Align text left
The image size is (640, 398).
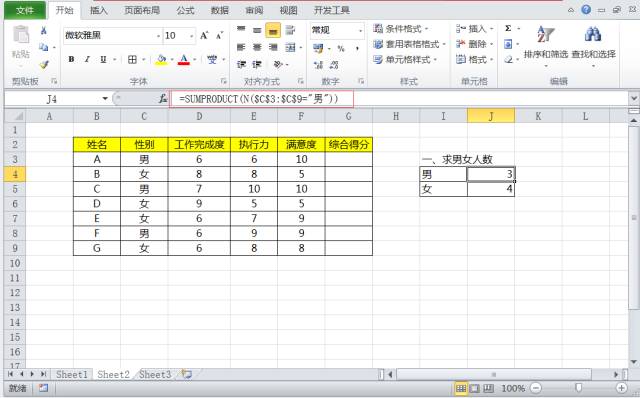pyautogui.click(x=241, y=47)
